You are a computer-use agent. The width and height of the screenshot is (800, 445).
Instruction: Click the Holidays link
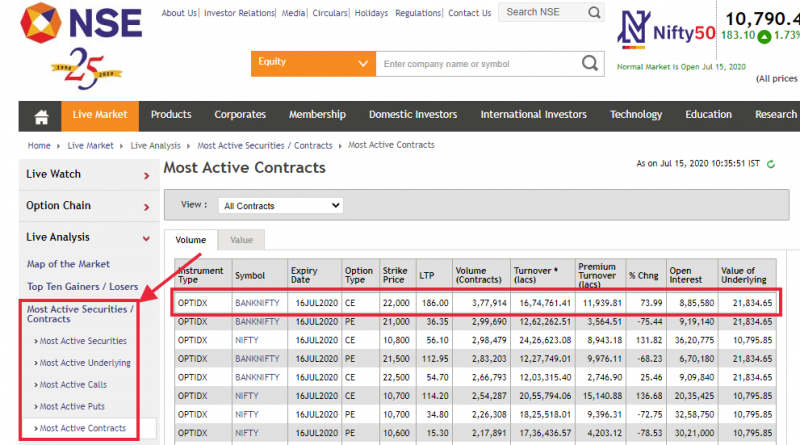371,13
